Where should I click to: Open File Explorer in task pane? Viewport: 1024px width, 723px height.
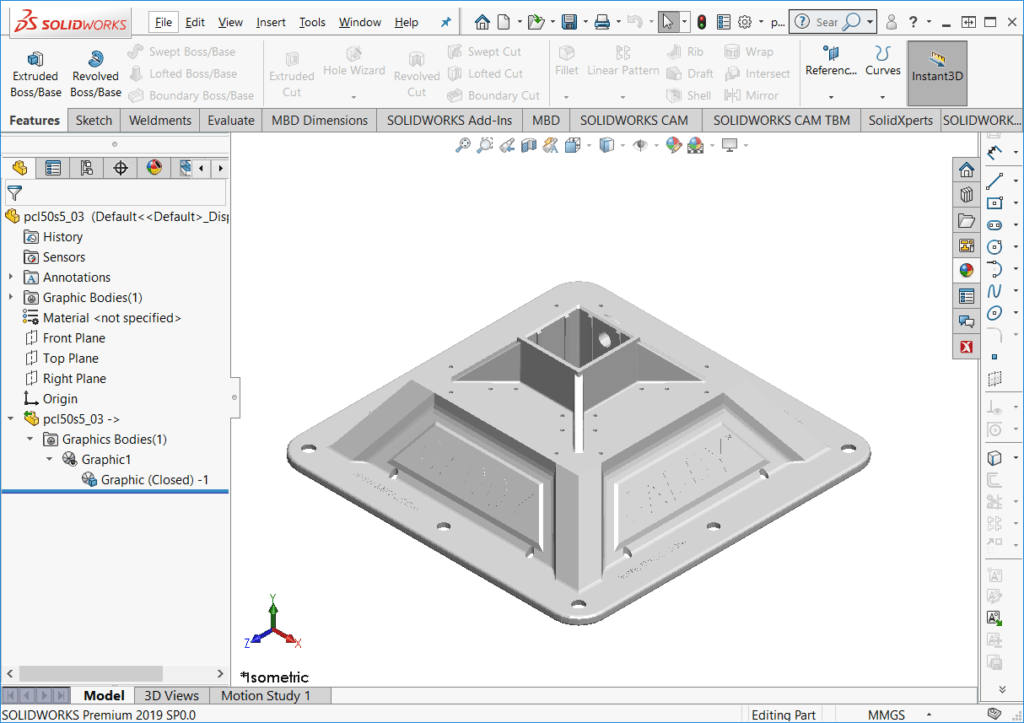(967, 221)
